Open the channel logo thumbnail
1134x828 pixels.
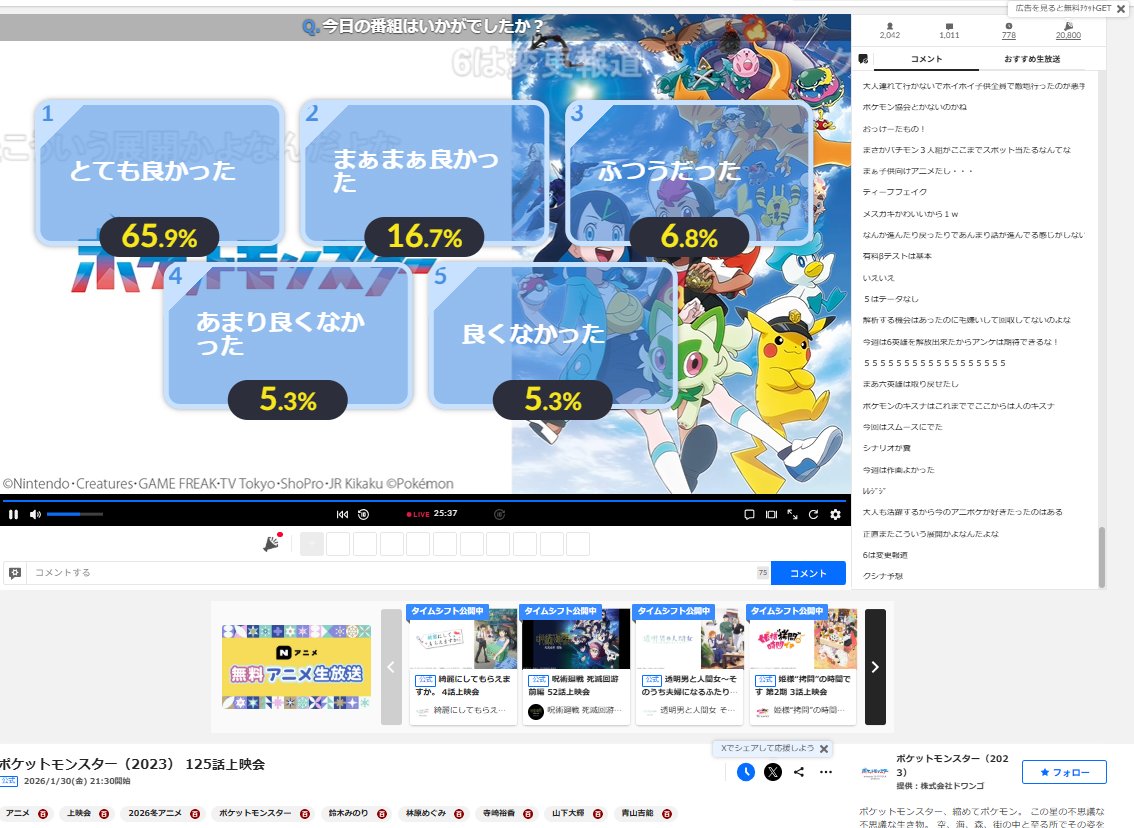point(875,772)
